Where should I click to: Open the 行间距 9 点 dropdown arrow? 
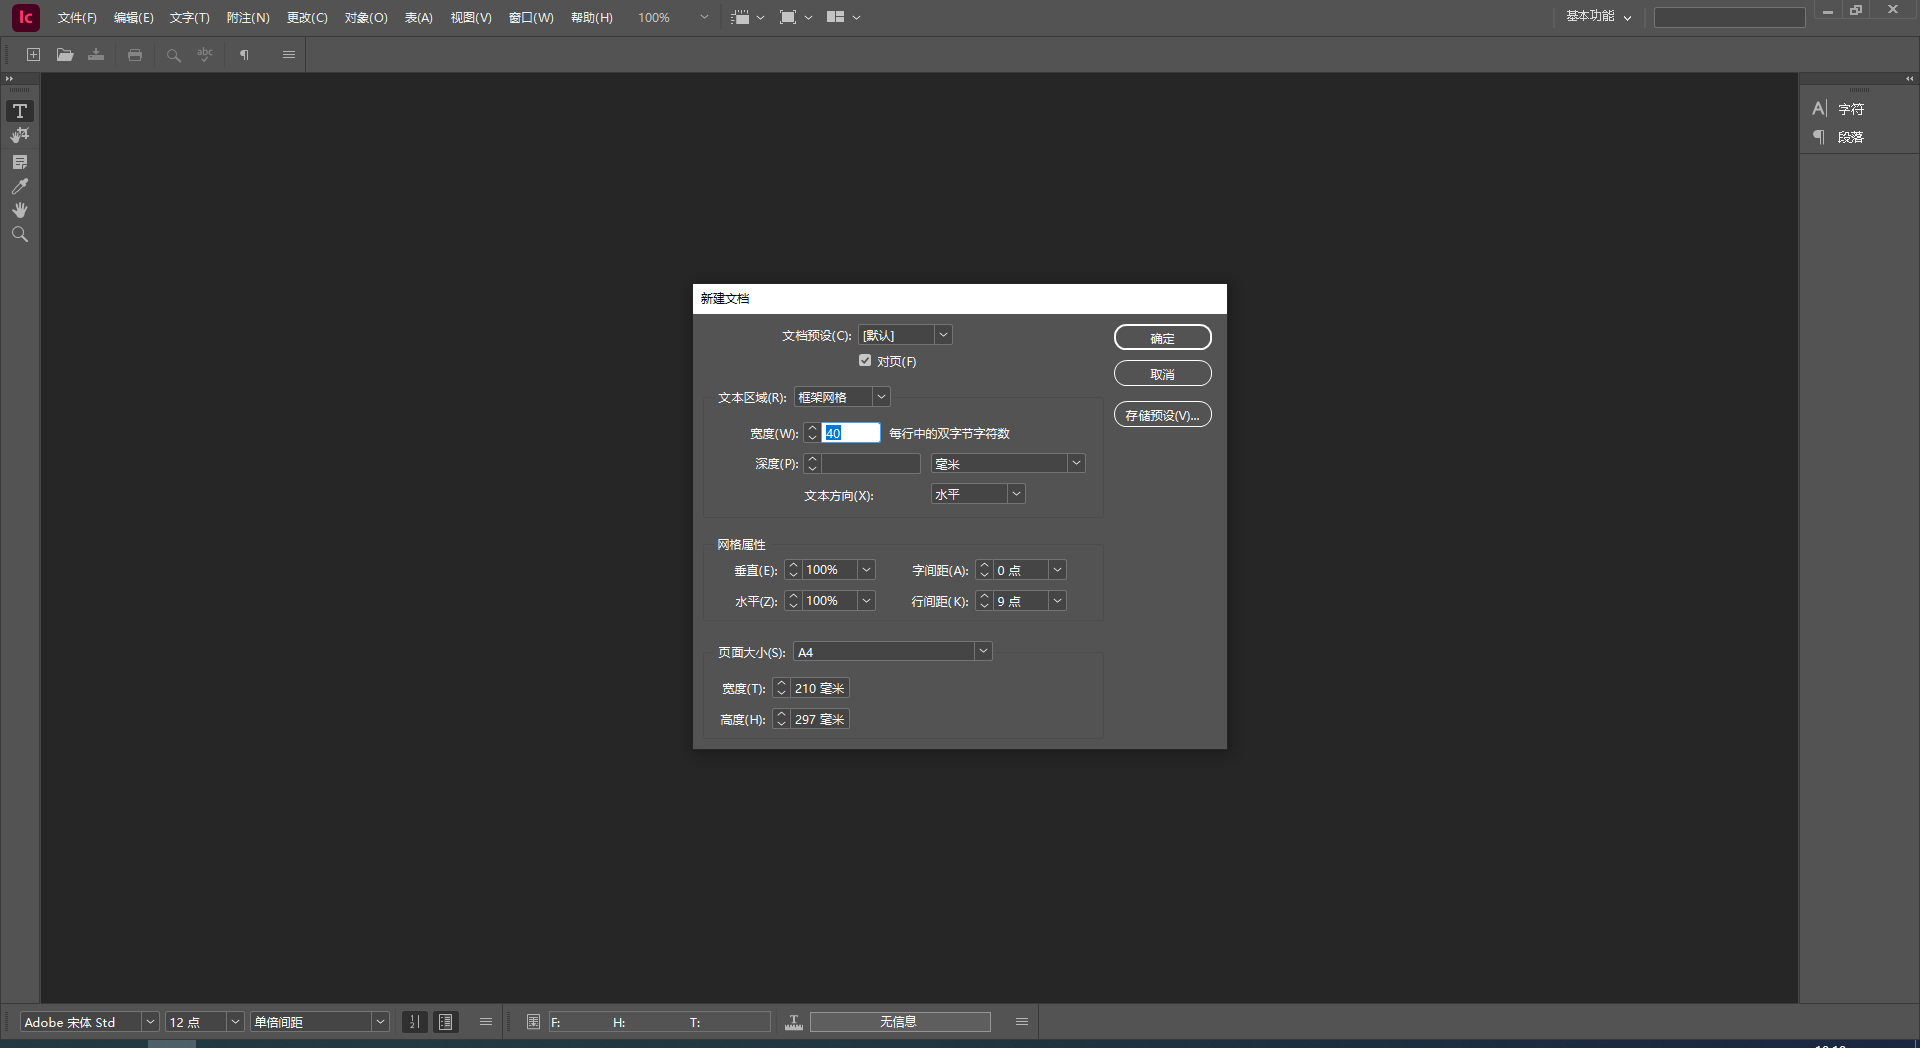[x=1057, y=601]
